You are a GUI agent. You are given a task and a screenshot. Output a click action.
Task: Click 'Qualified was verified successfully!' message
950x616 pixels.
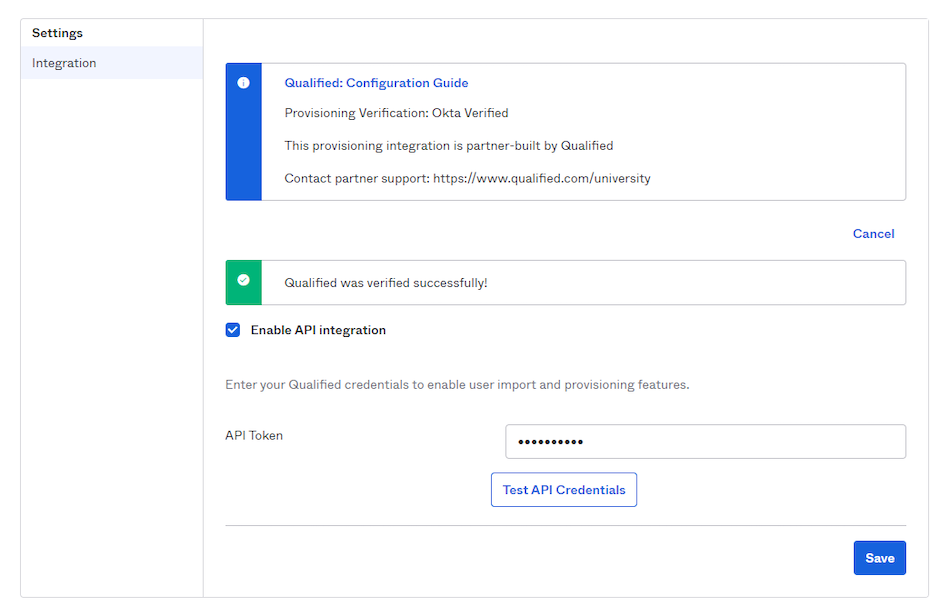point(386,283)
